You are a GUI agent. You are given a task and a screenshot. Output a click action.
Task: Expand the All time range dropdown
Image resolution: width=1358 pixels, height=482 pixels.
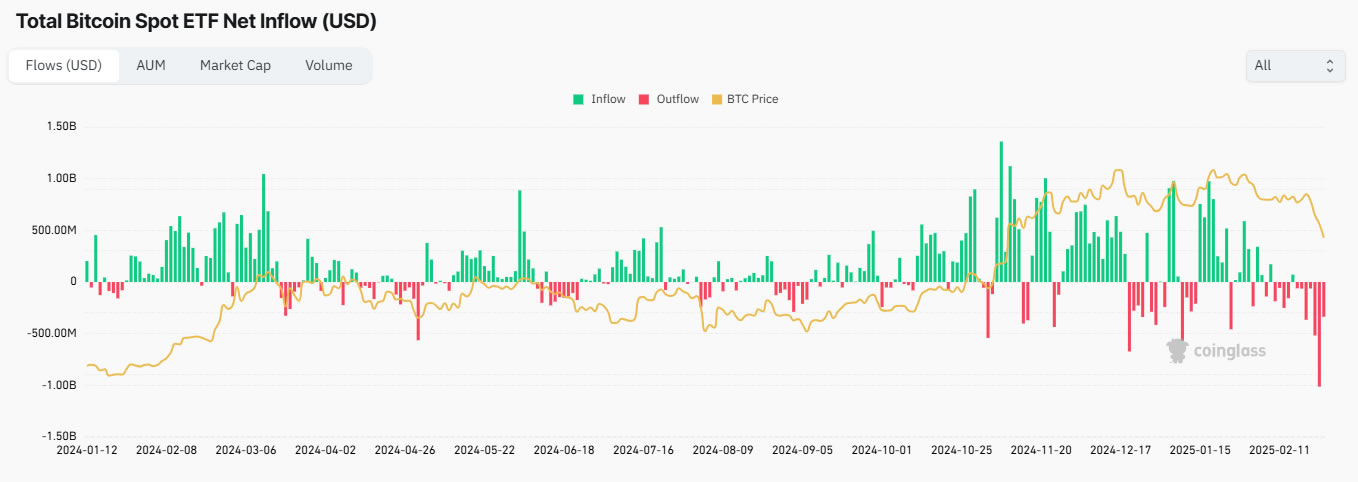pos(1294,66)
